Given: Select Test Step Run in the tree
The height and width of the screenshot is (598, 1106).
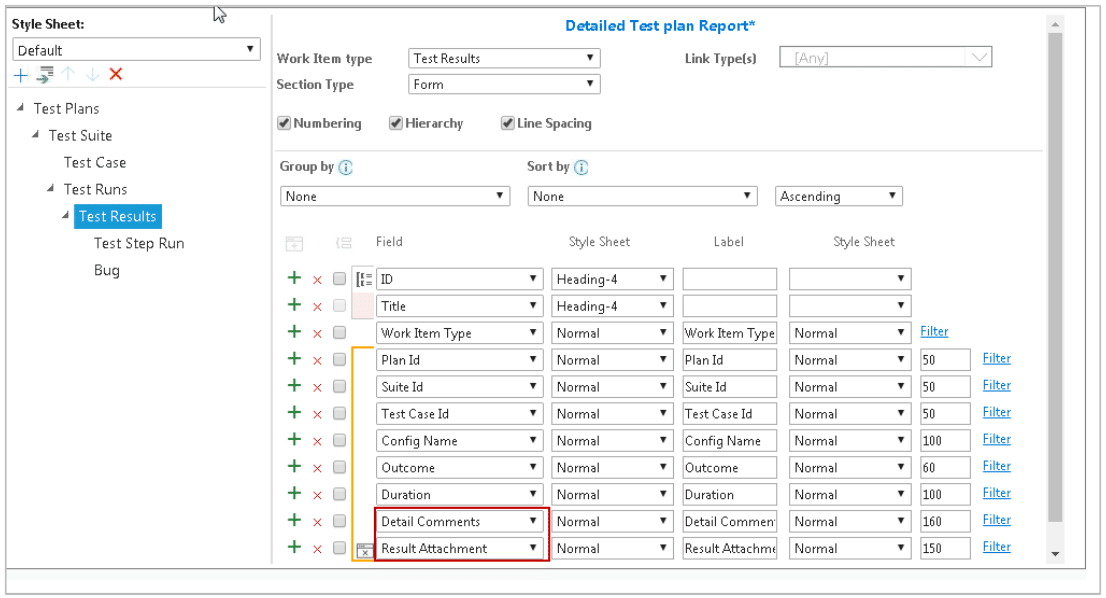Looking at the screenshot, I should pyautogui.click(x=139, y=243).
